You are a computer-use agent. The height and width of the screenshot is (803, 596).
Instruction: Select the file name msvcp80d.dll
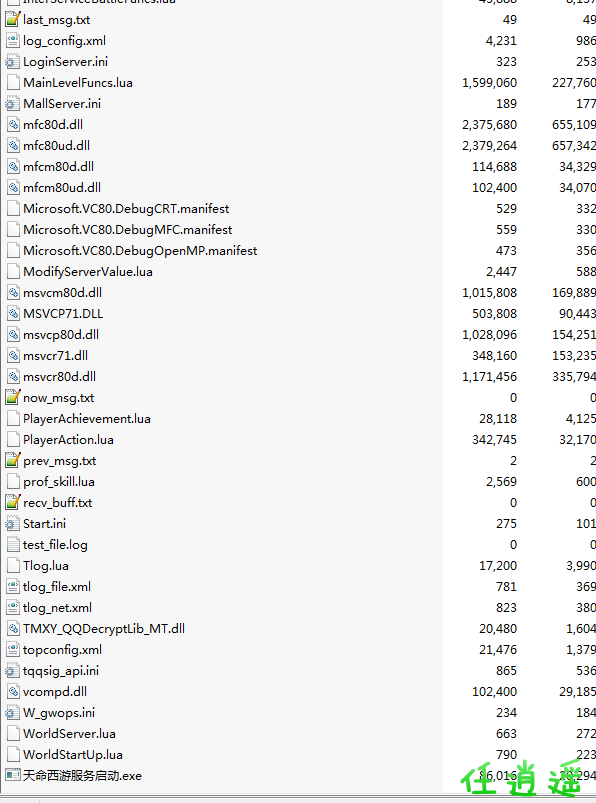point(61,334)
